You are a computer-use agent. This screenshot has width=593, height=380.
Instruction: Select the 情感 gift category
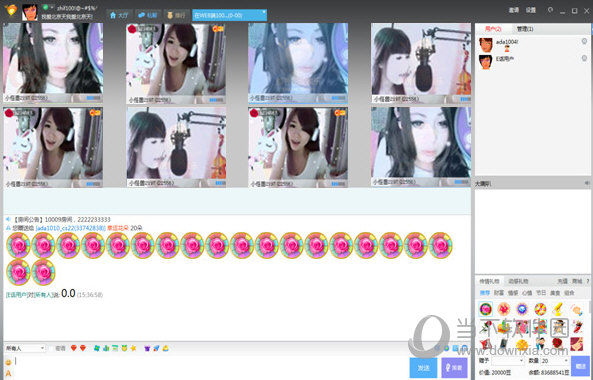pyautogui.click(x=513, y=293)
